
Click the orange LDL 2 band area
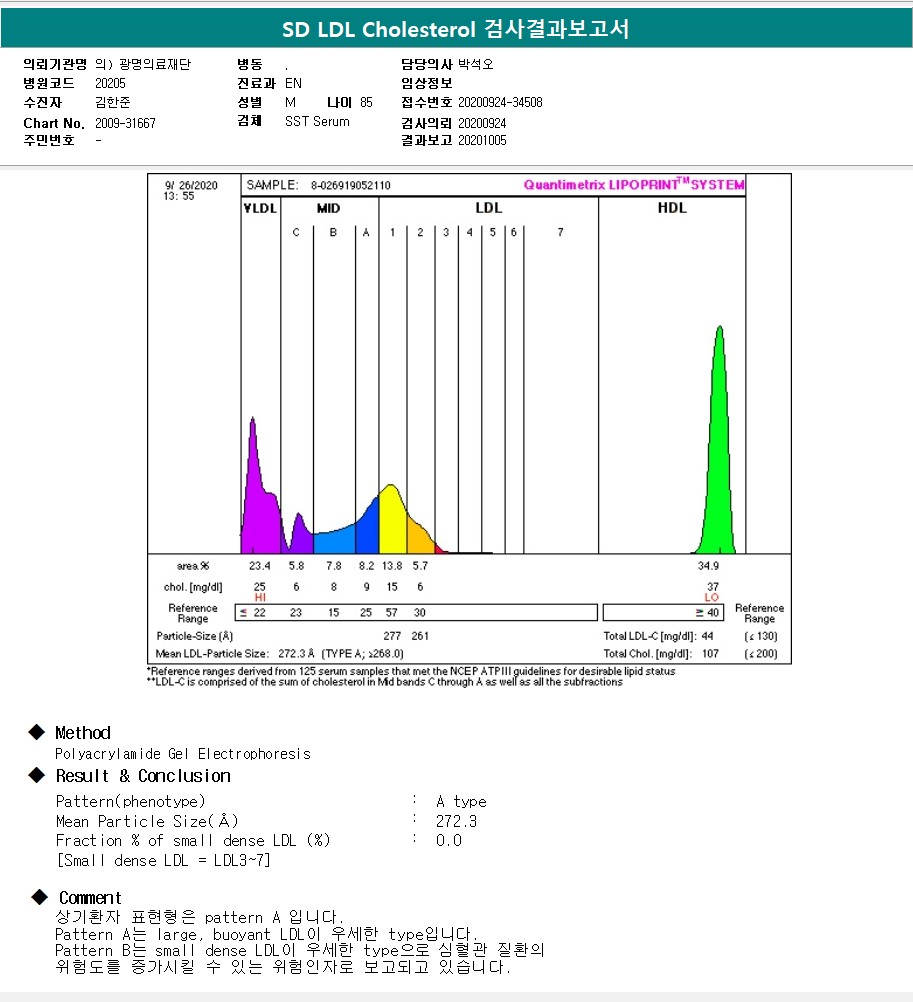[x=419, y=535]
